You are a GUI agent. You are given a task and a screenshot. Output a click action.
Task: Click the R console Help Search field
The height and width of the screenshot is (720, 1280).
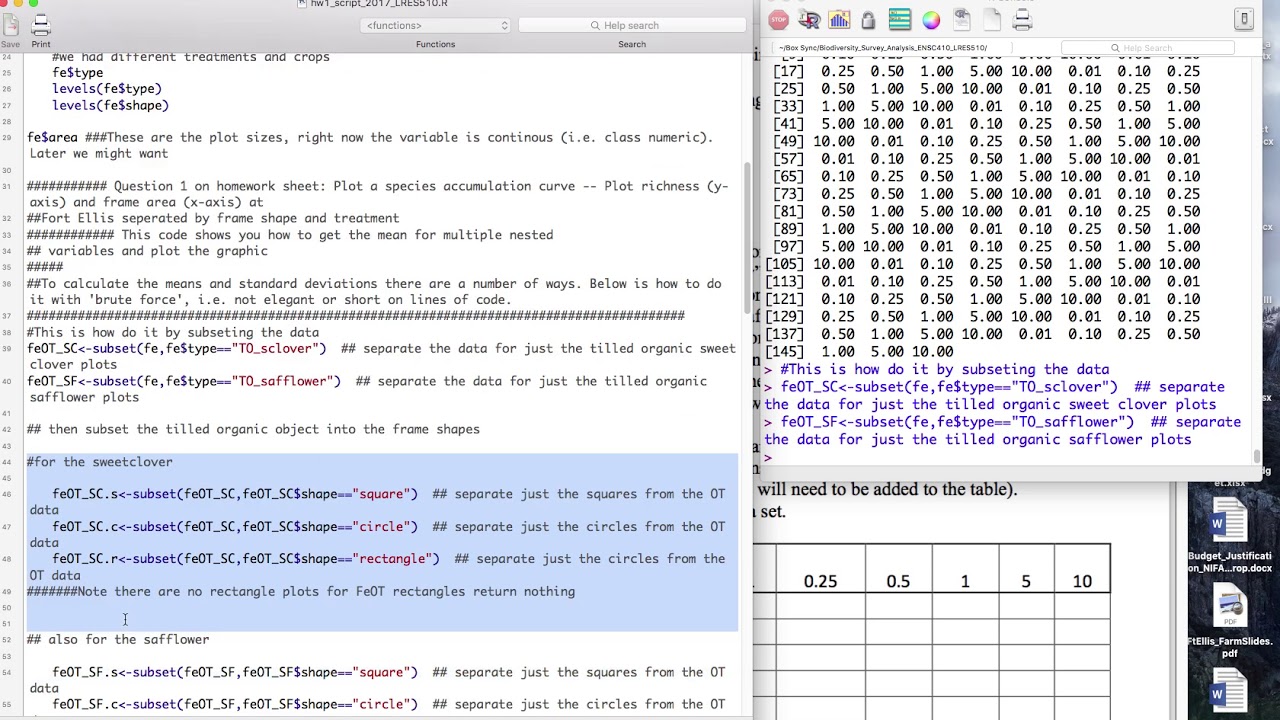tap(1147, 48)
